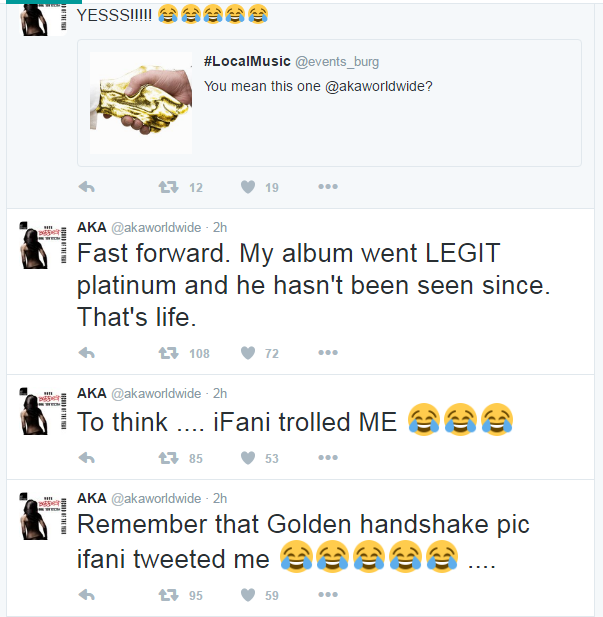Reply to the 'iFani trolled ME' tweet
Screen dimensions: 603x617
point(86,458)
